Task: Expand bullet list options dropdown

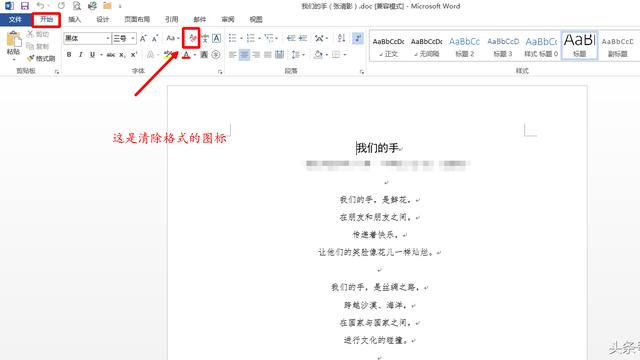Action: (241, 39)
